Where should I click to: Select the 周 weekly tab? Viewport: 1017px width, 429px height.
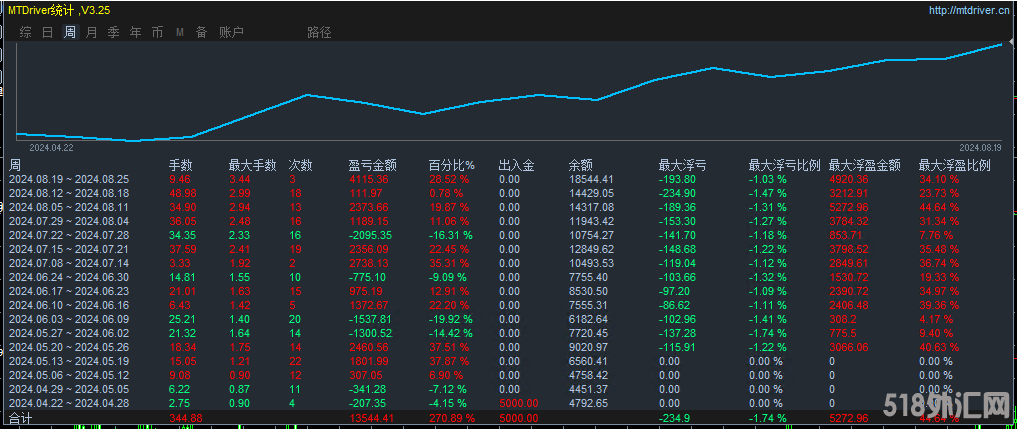click(x=69, y=32)
